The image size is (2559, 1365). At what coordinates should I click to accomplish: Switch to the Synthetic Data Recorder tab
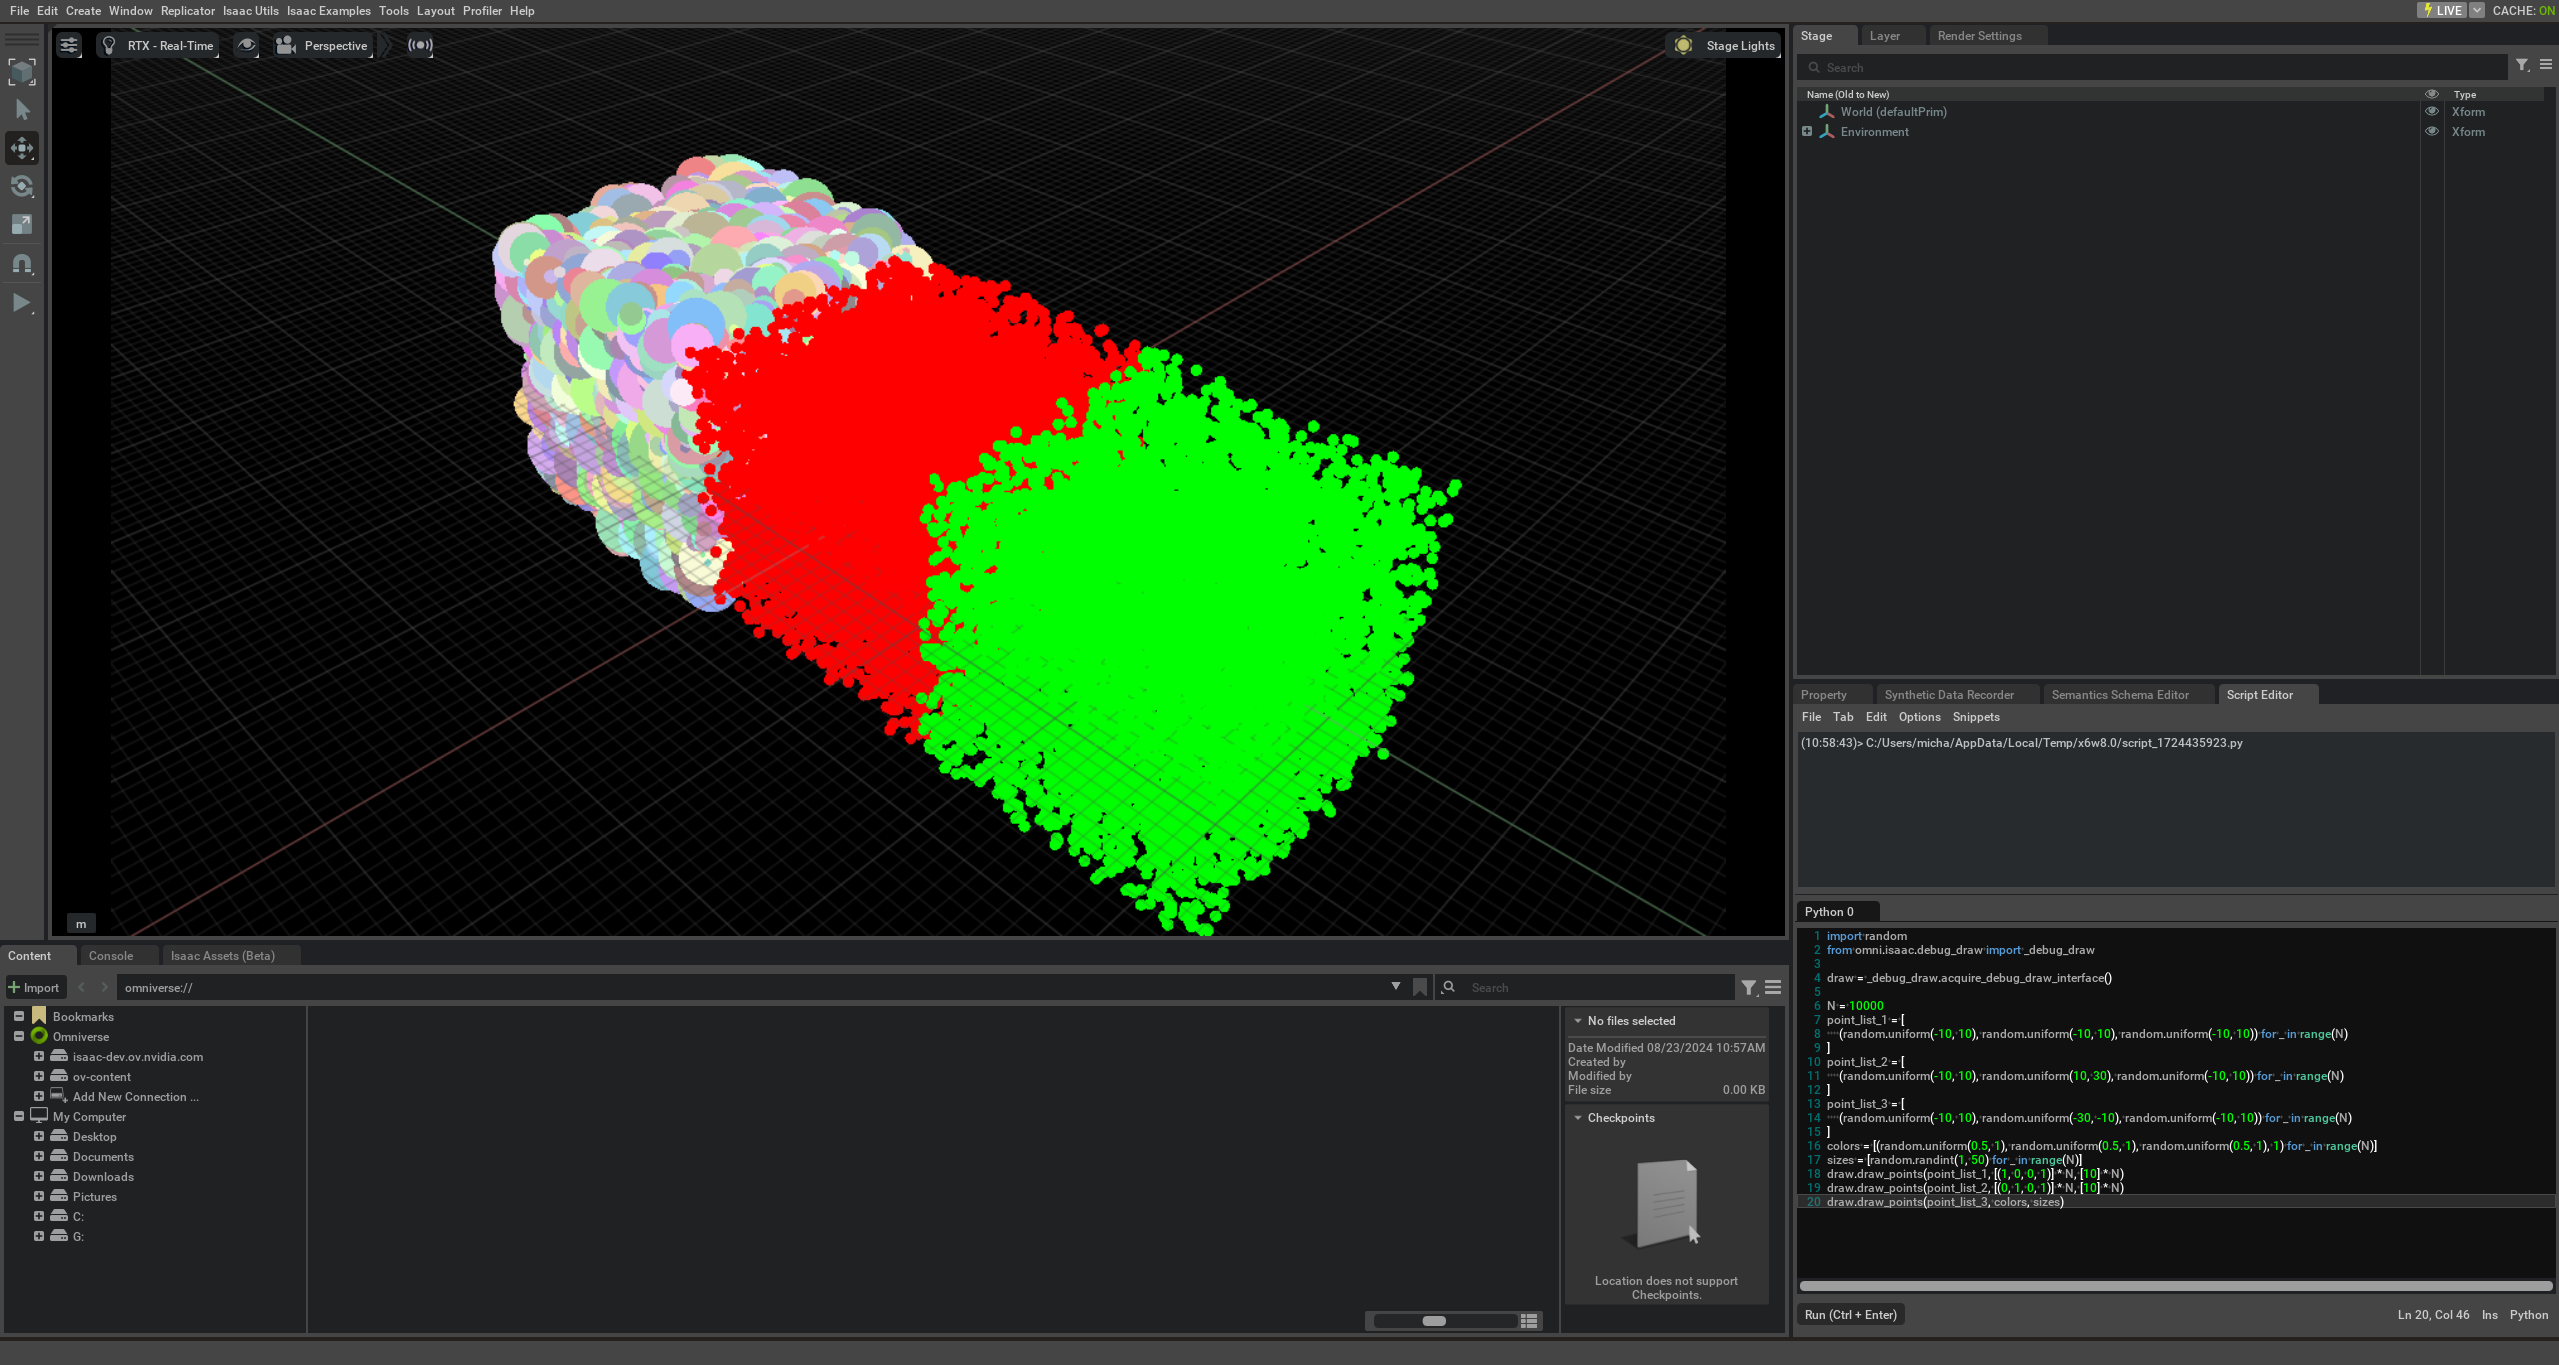pyautogui.click(x=1949, y=694)
